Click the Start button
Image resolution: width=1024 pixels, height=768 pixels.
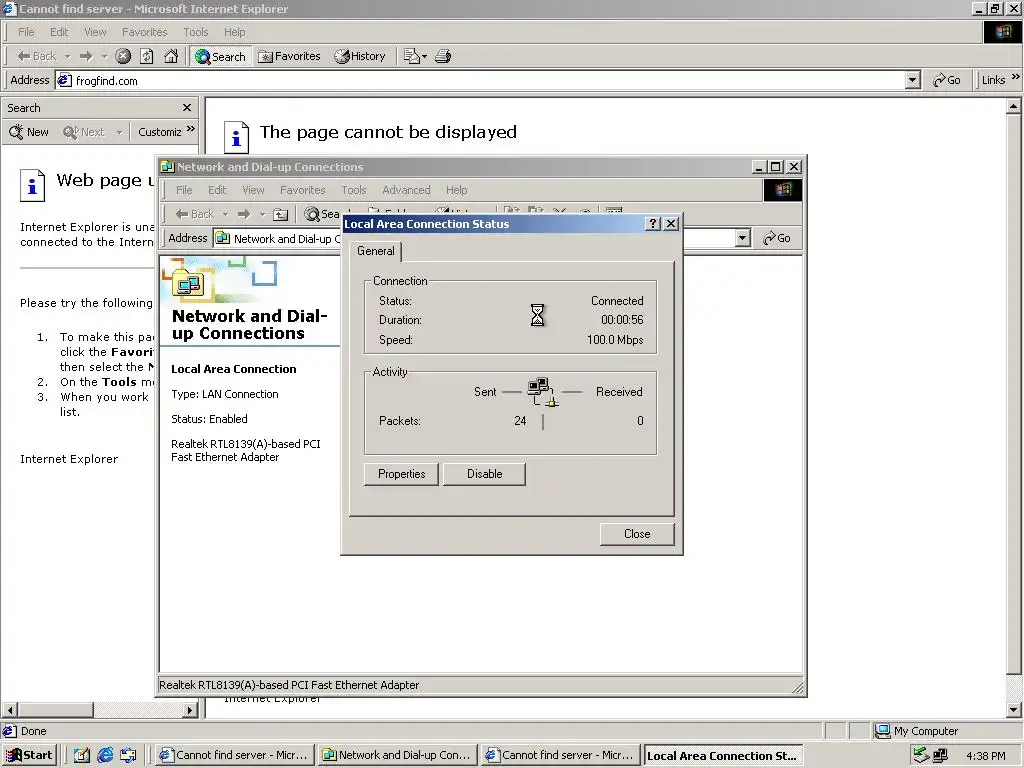coord(29,756)
